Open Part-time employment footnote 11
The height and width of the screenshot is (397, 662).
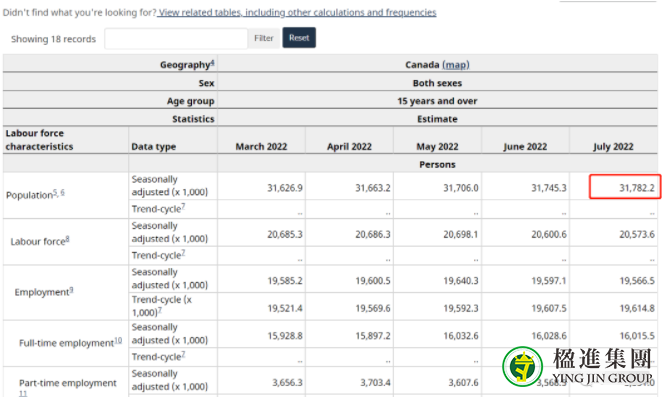point(23,393)
